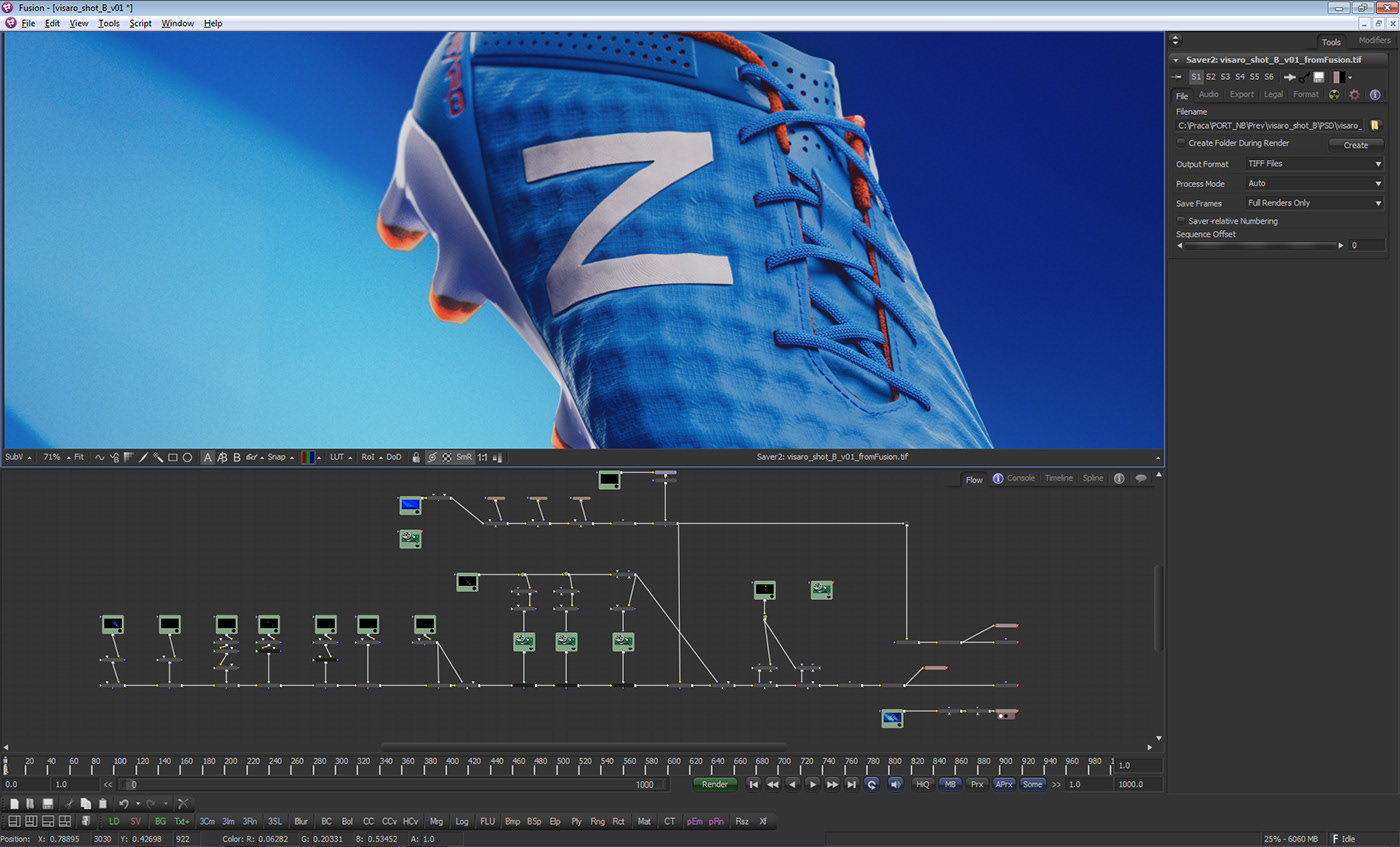
Task: Add a Merge node using the Mrg icon
Action: (x=436, y=821)
